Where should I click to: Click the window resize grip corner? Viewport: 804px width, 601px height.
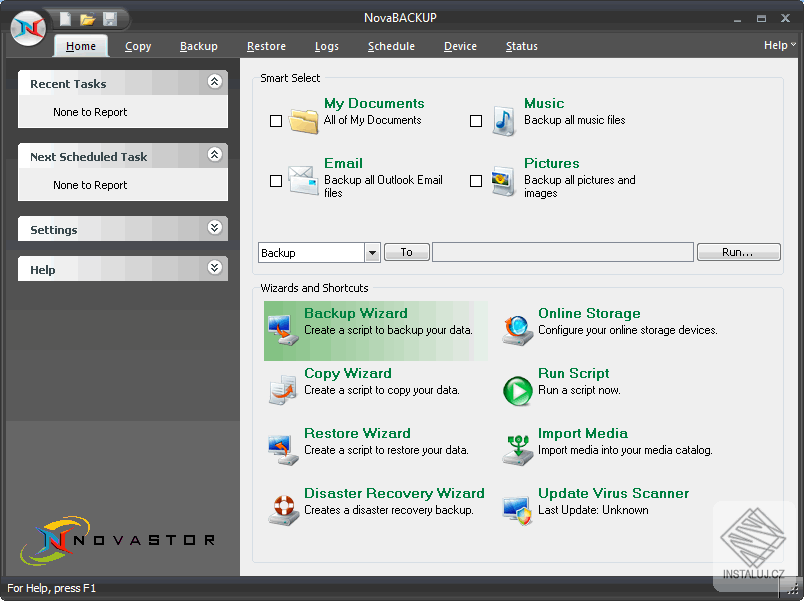(x=793, y=590)
